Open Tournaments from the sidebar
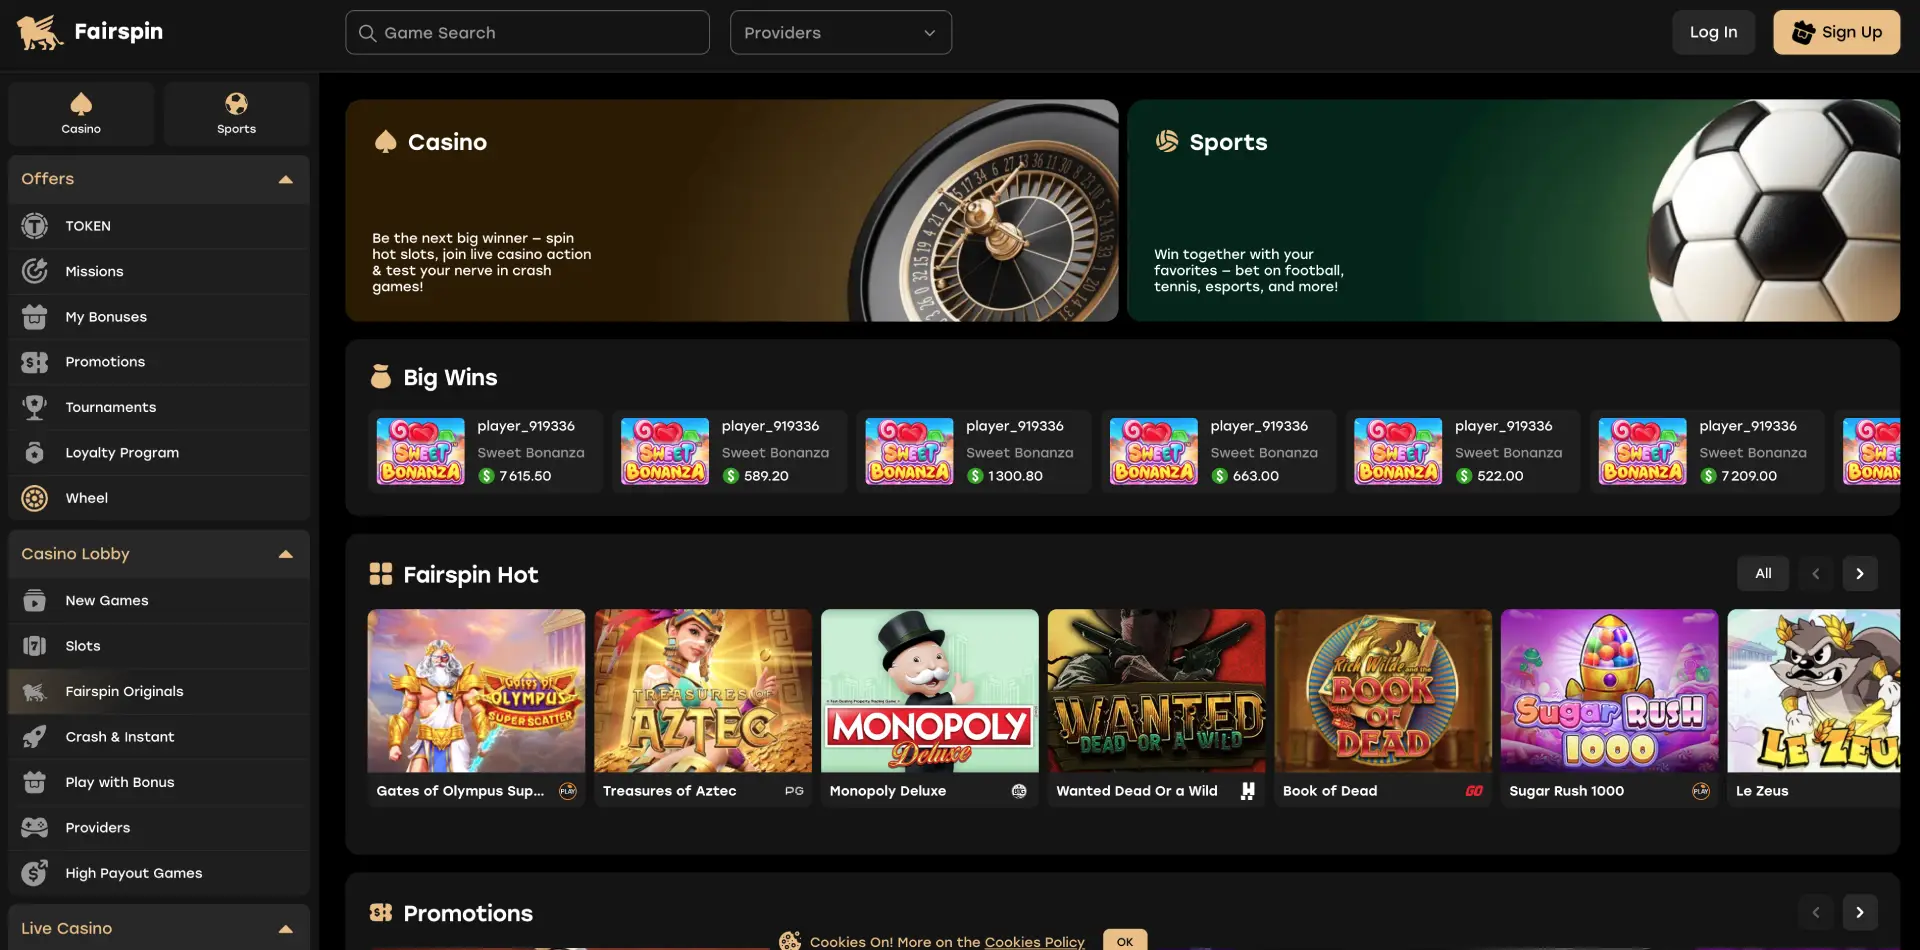 (x=110, y=407)
